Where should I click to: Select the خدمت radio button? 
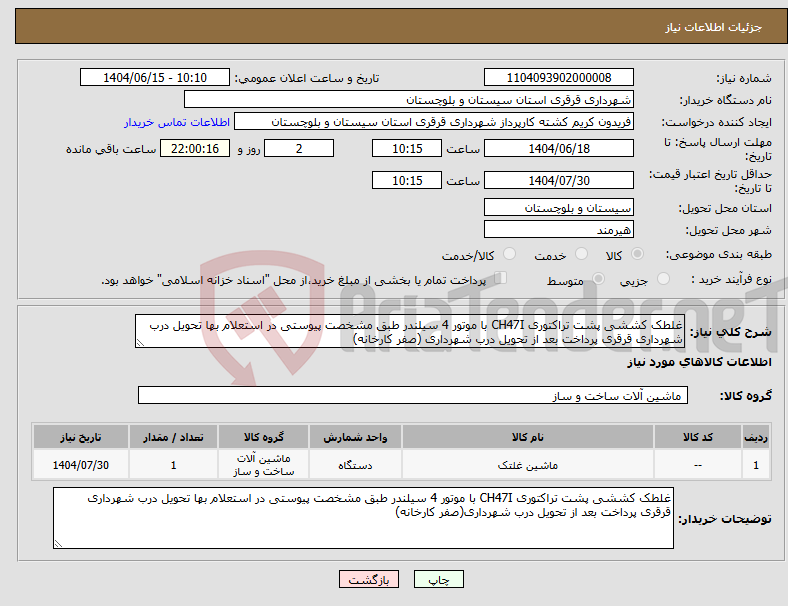coord(581,254)
